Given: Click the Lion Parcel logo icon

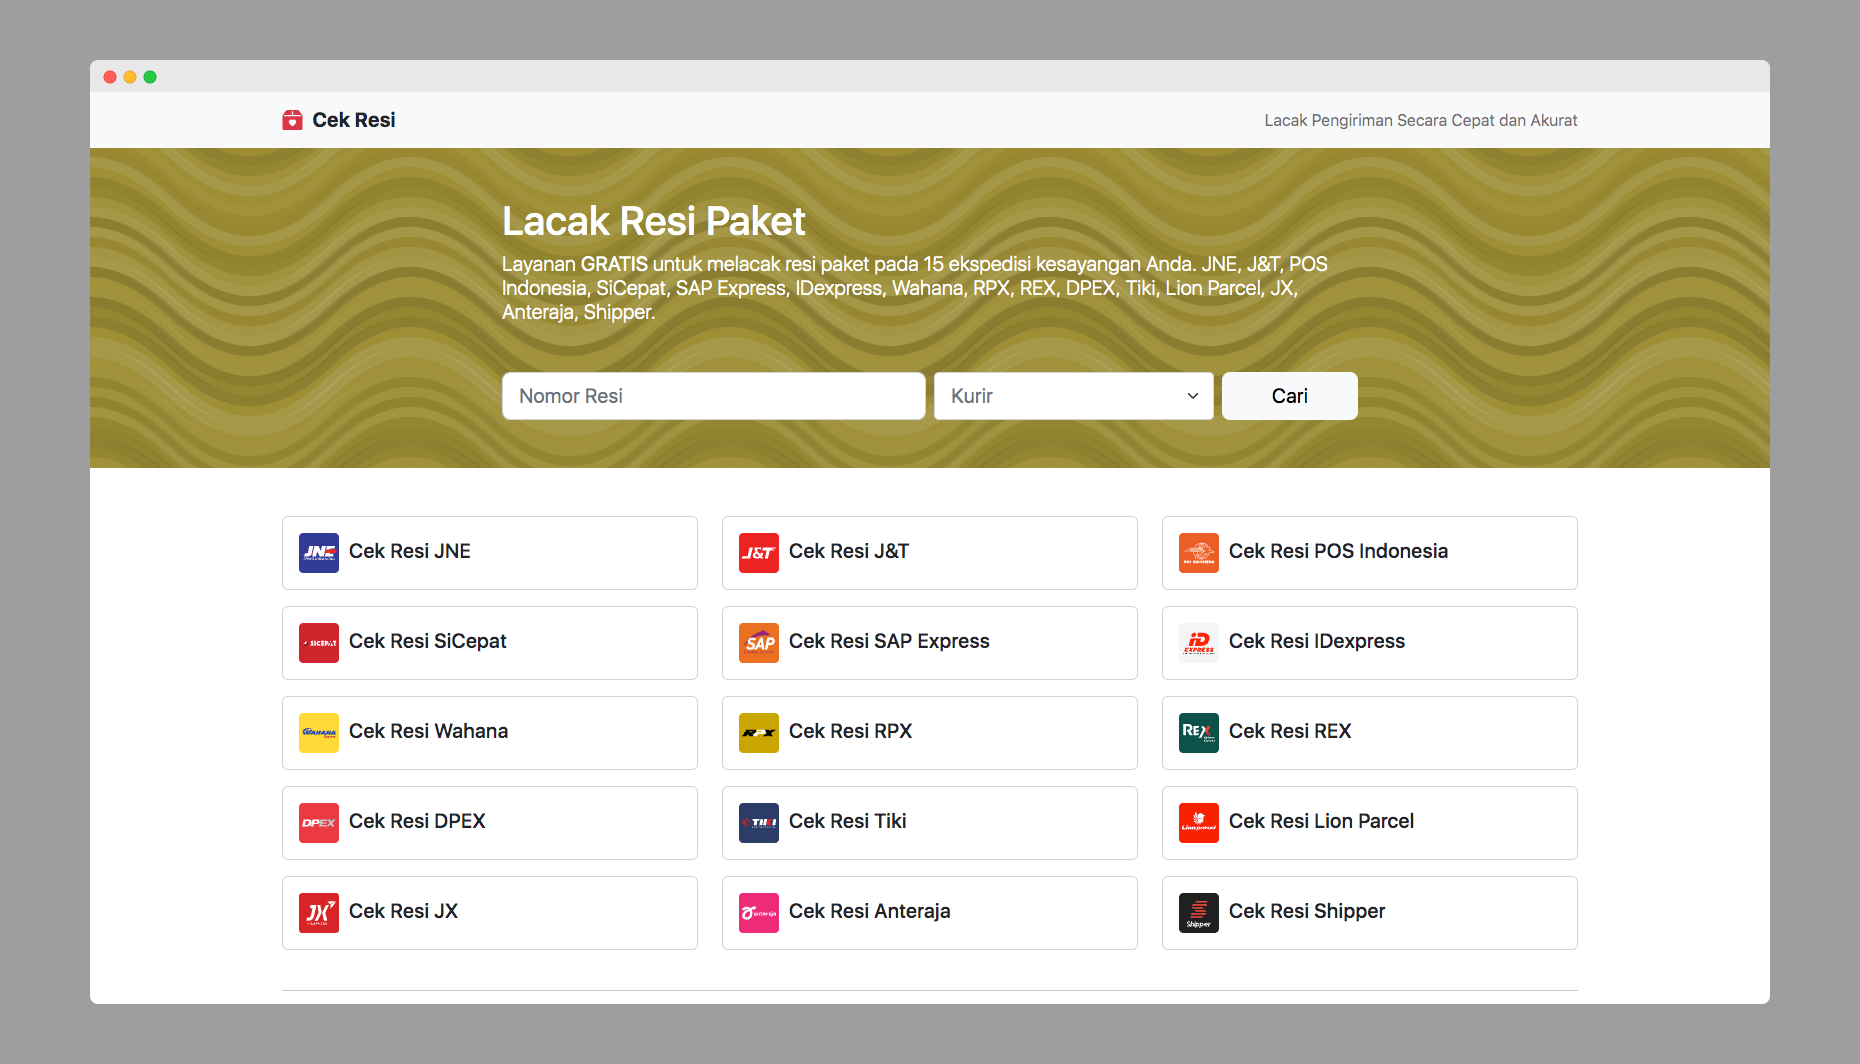Looking at the screenshot, I should (1199, 823).
